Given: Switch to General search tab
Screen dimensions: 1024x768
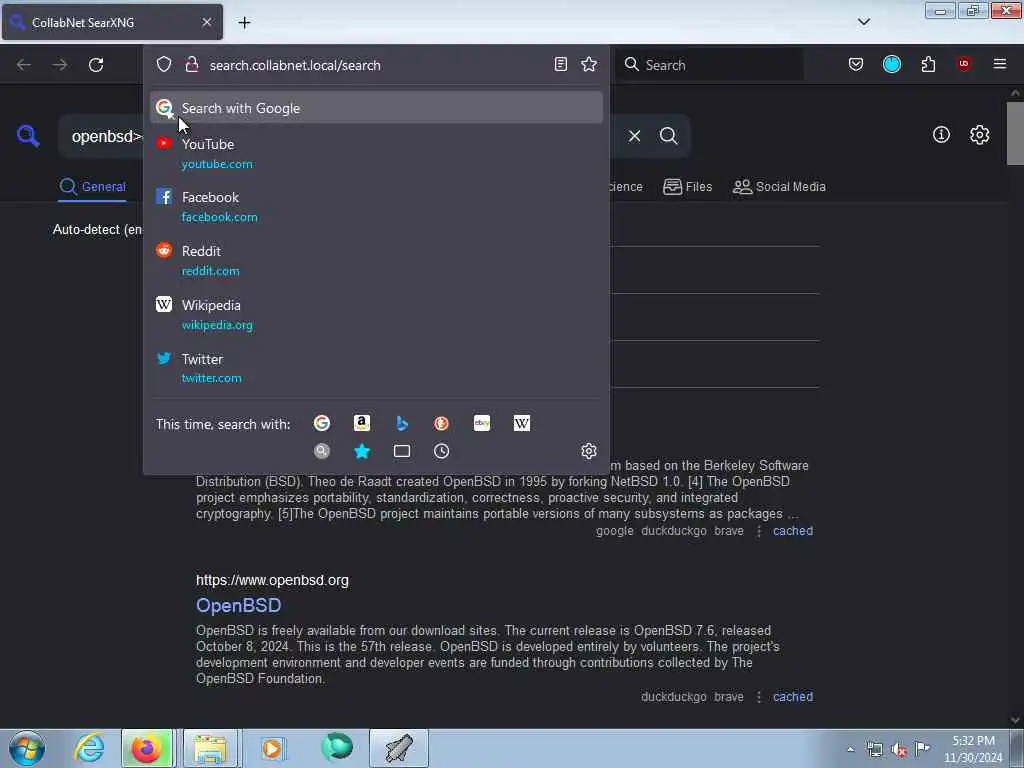Looking at the screenshot, I should tap(92, 187).
